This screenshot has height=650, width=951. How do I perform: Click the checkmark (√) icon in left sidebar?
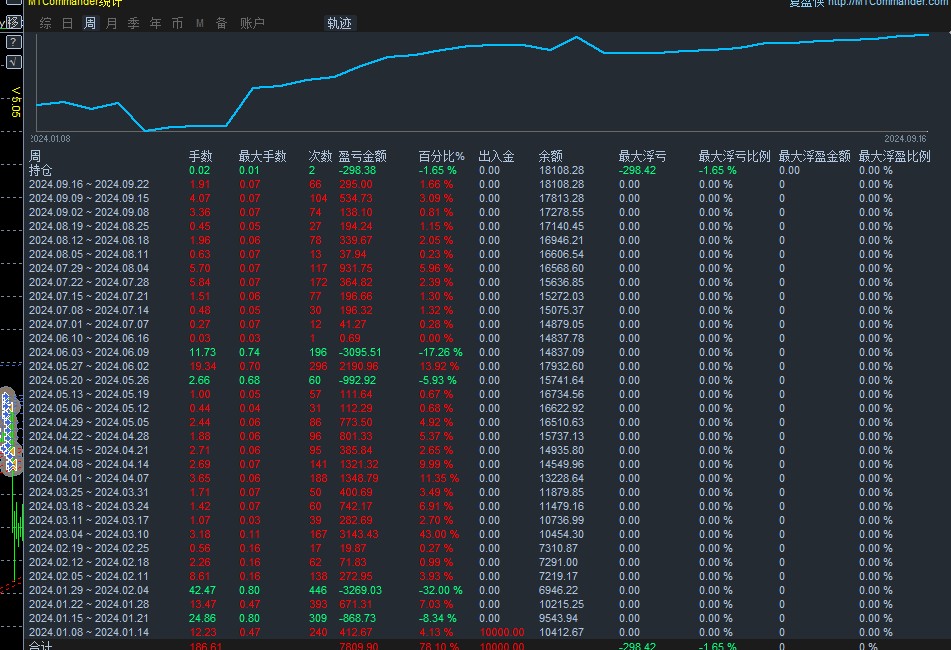(x=12, y=62)
